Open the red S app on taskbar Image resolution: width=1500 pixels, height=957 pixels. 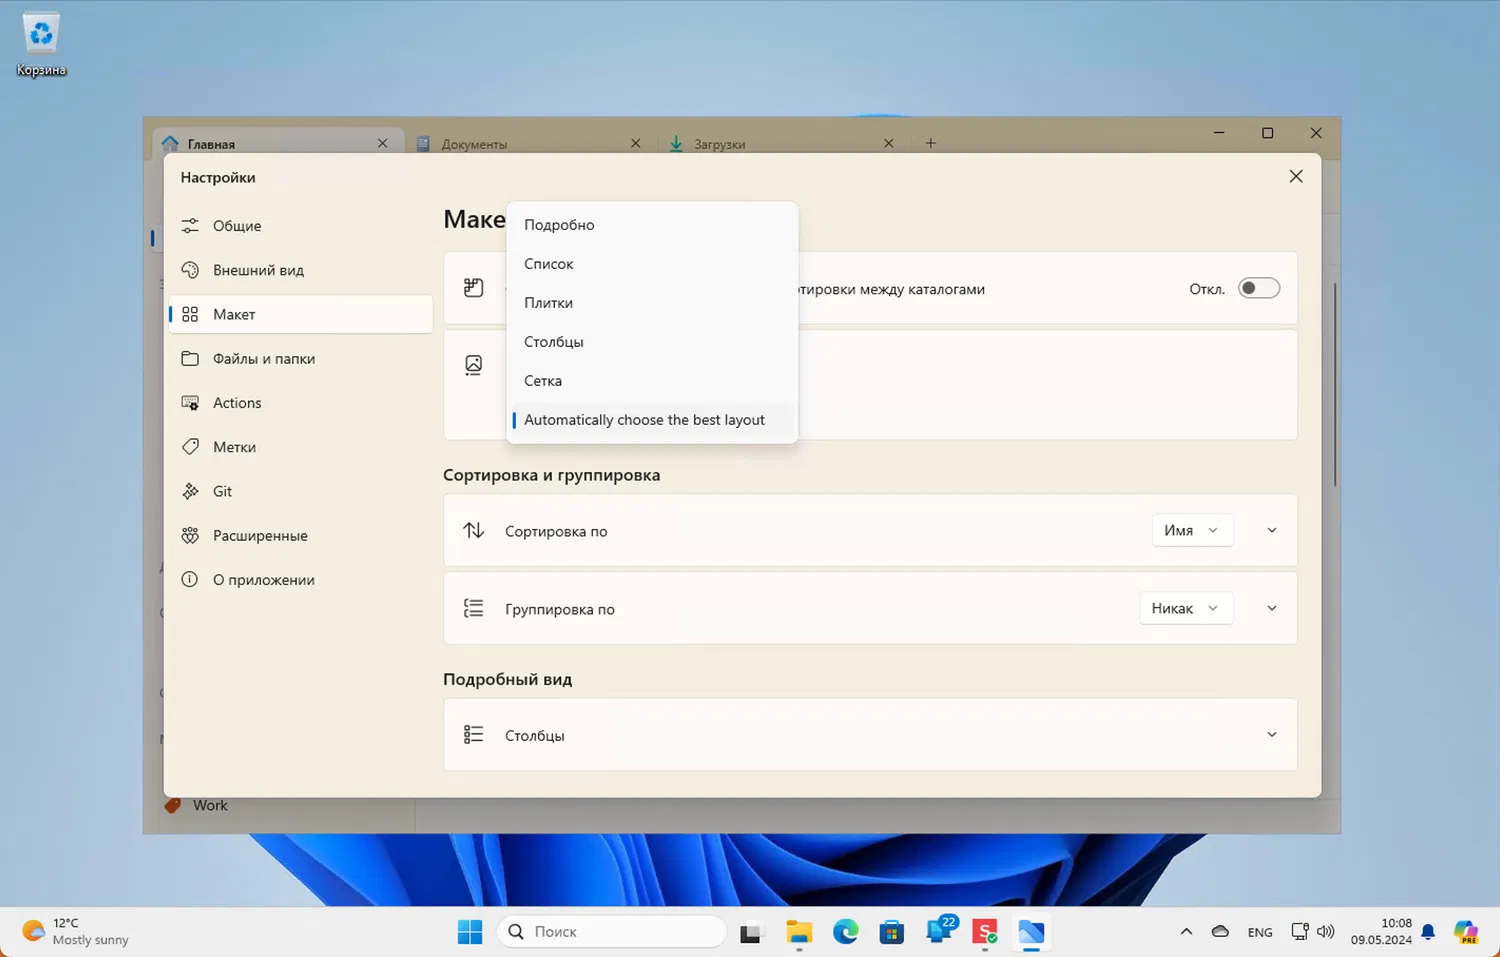click(x=985, y=932)
